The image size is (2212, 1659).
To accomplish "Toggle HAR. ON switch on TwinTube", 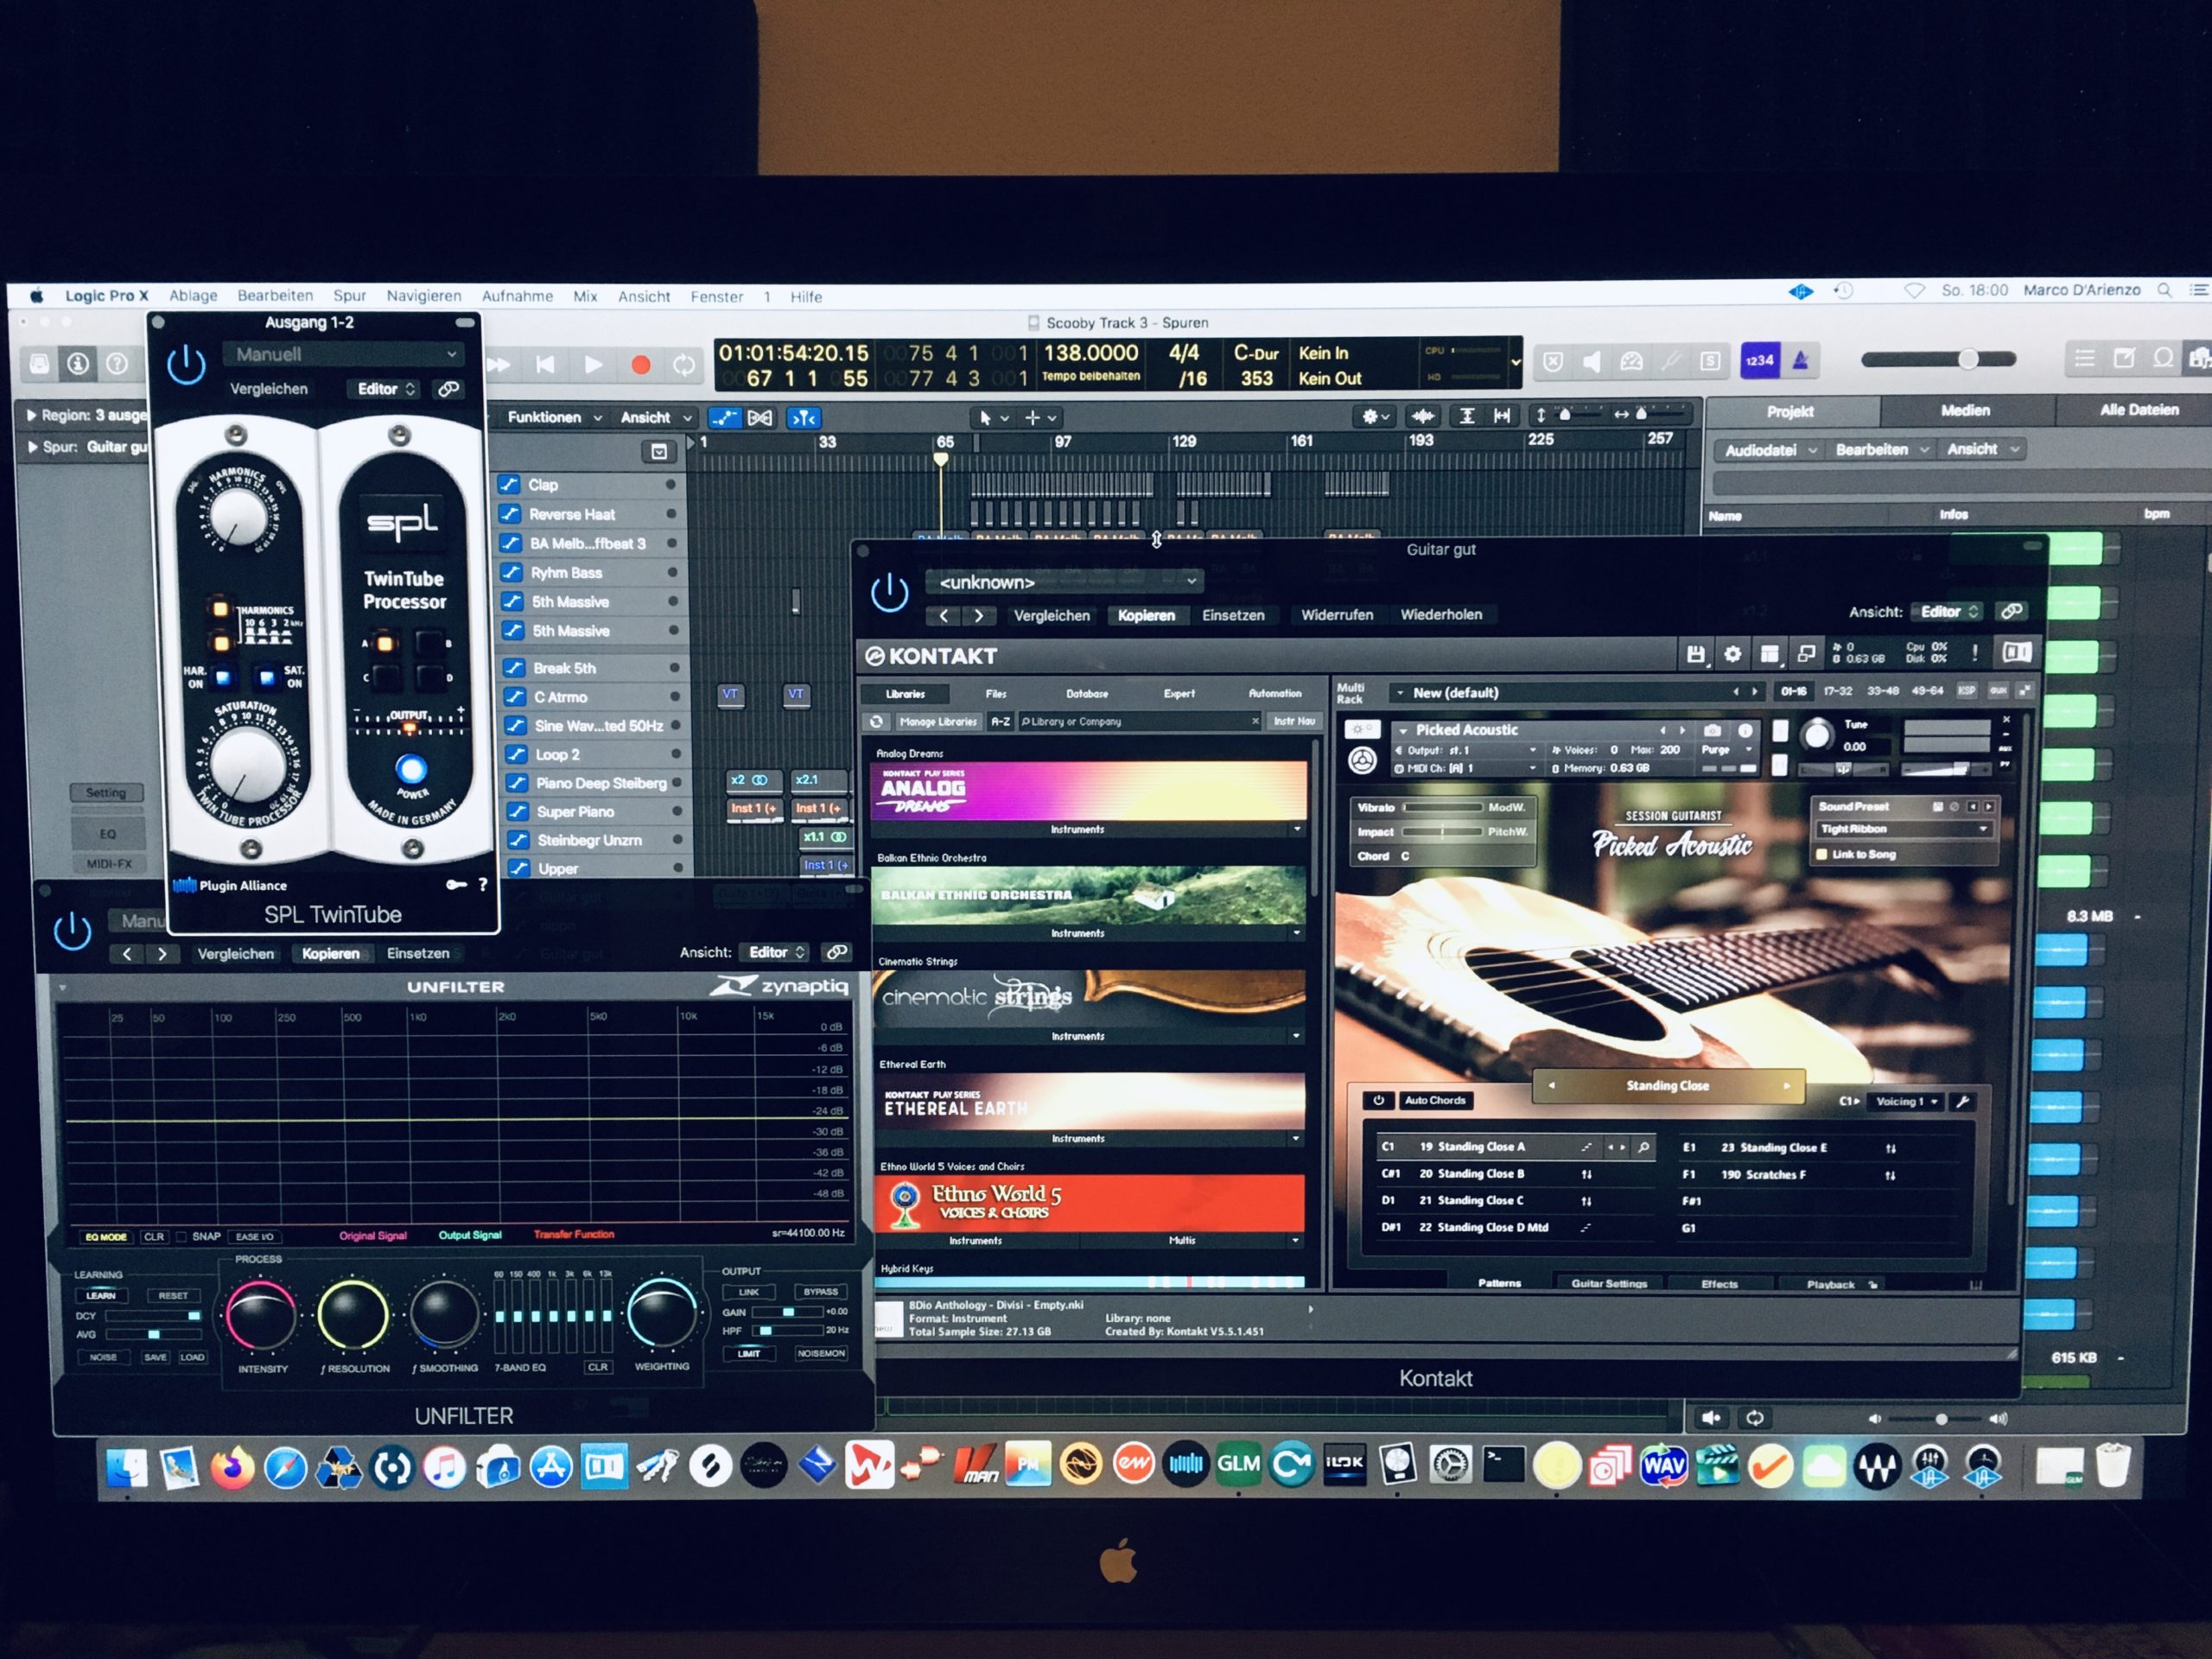I will (223, 678).
